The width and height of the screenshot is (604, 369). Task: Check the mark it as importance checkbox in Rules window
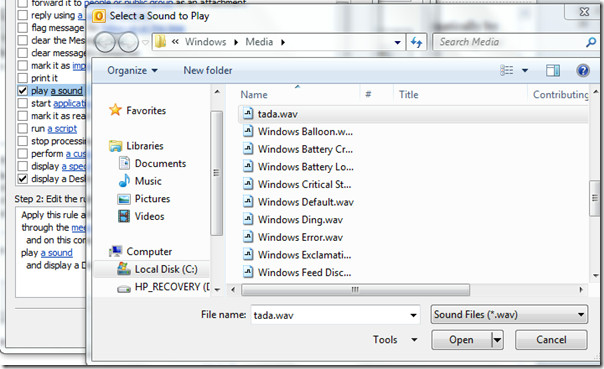tap(23, 65)
